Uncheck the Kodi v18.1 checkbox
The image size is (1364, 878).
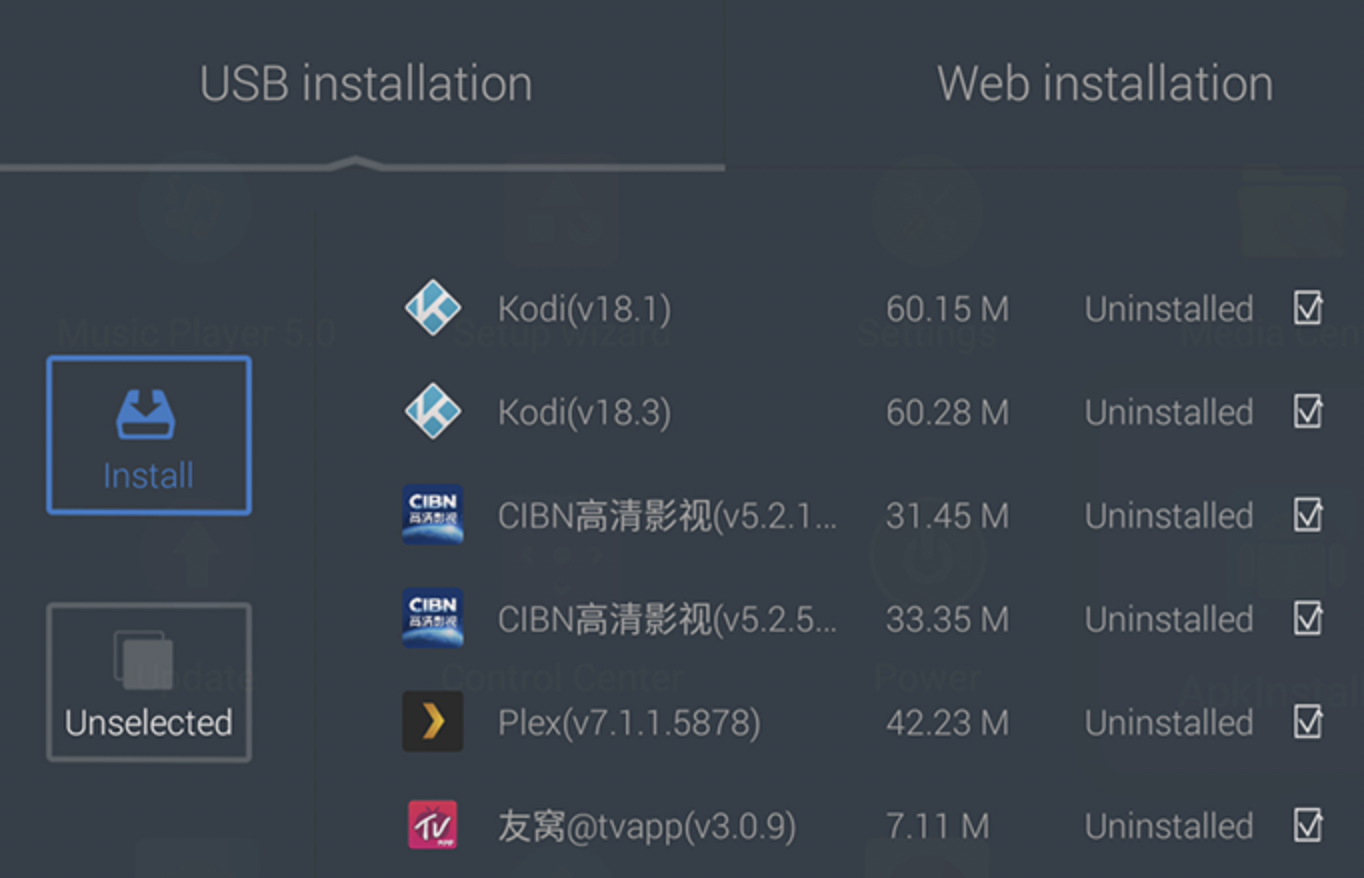[x=1308, y=308]
